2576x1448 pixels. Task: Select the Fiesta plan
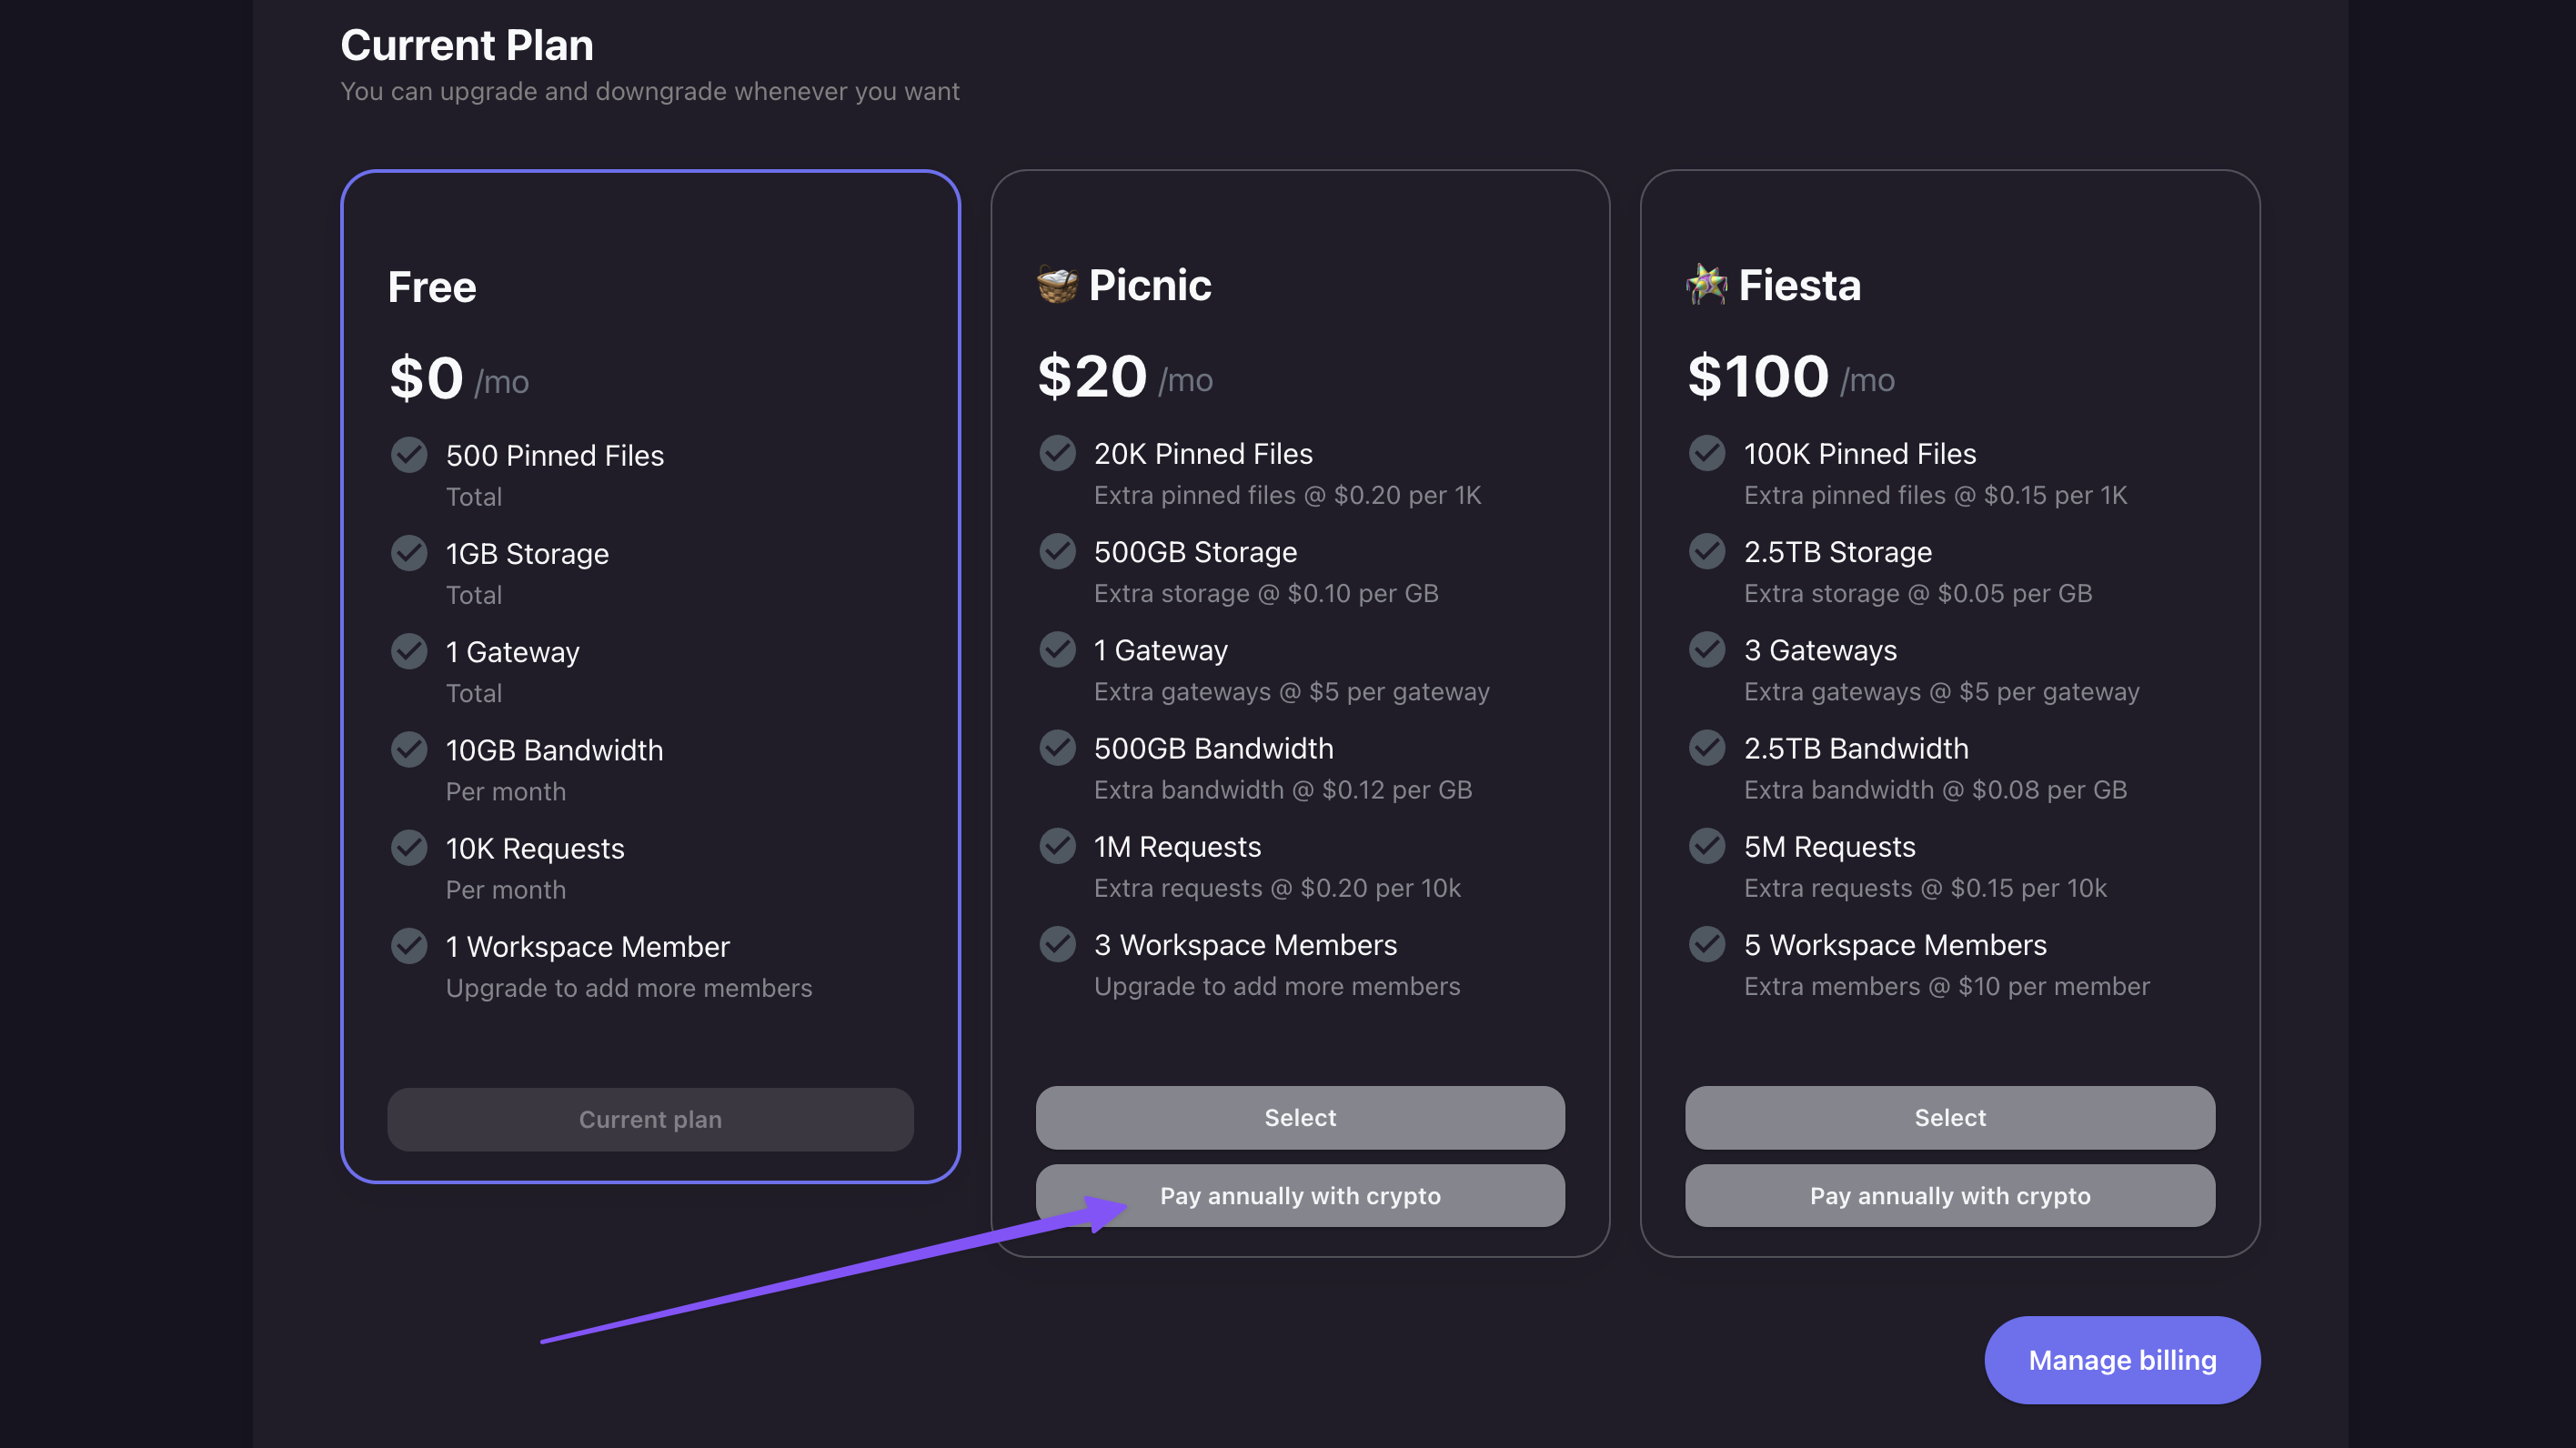click(x=1950, y=1118)
